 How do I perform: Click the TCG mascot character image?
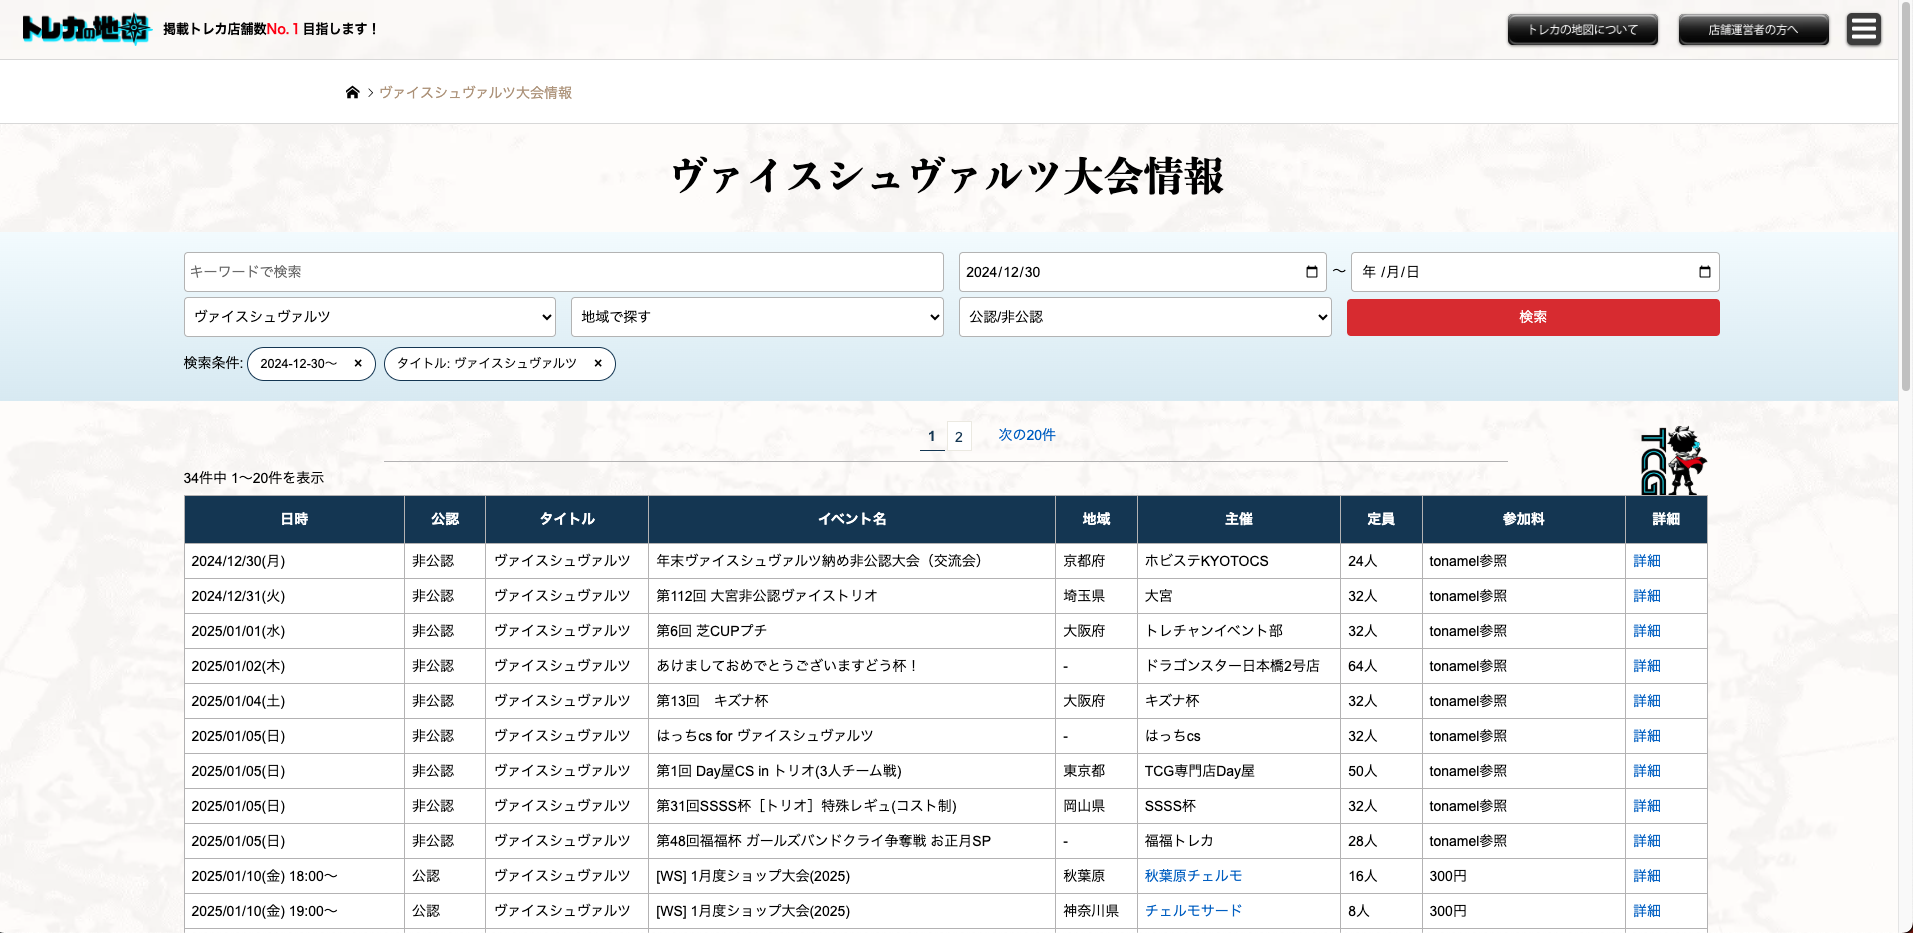point(1673,461)
